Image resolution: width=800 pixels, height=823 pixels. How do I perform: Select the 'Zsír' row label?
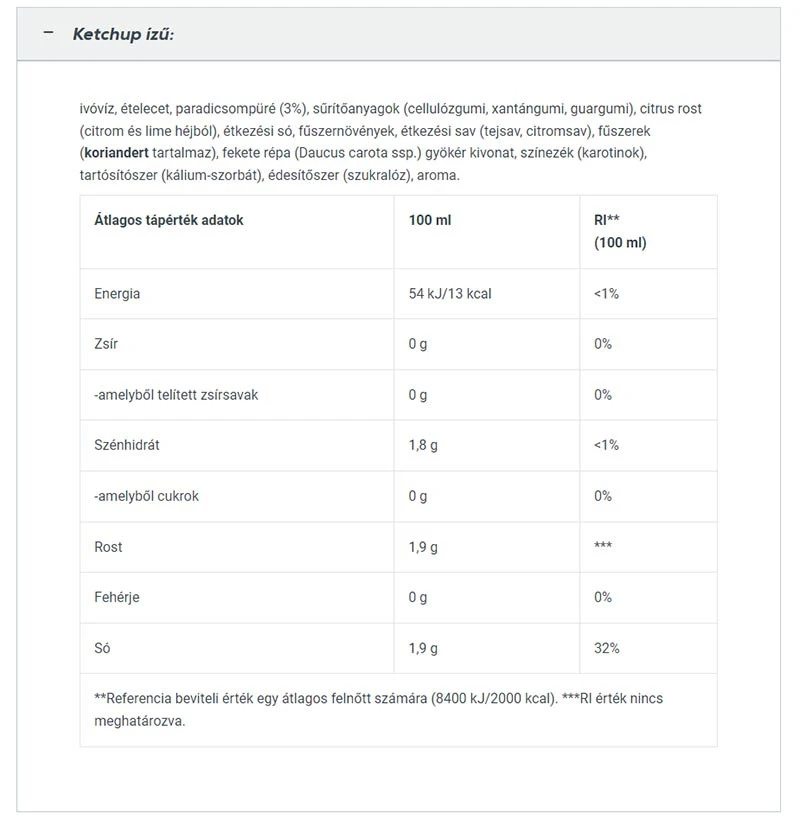(x=107, y=344)
